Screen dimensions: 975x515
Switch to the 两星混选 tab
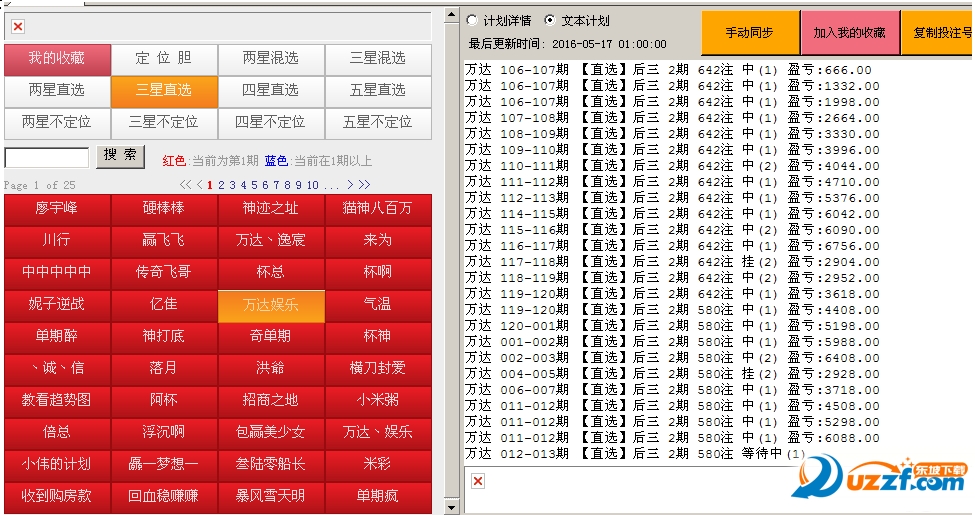point(271,59)
